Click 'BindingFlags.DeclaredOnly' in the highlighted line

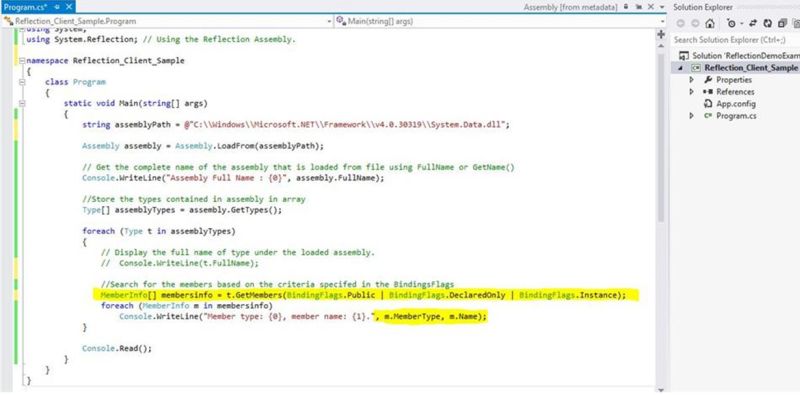[447, 295]
